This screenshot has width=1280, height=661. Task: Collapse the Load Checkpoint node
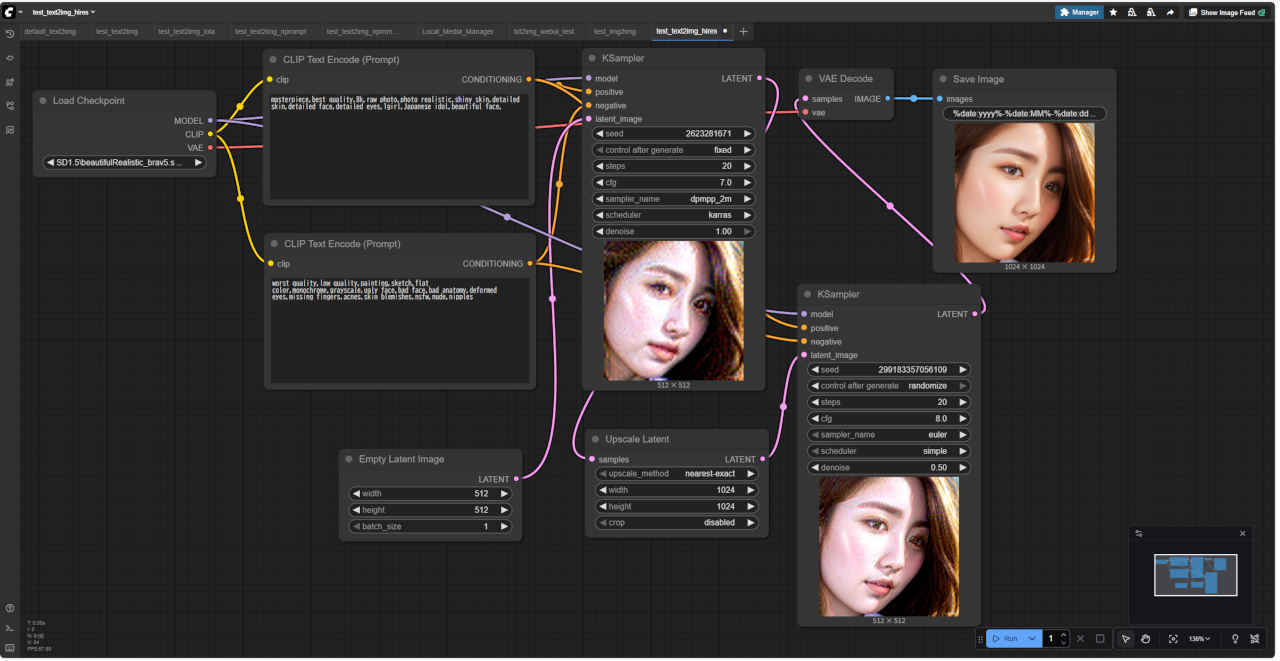click(43, 101)
